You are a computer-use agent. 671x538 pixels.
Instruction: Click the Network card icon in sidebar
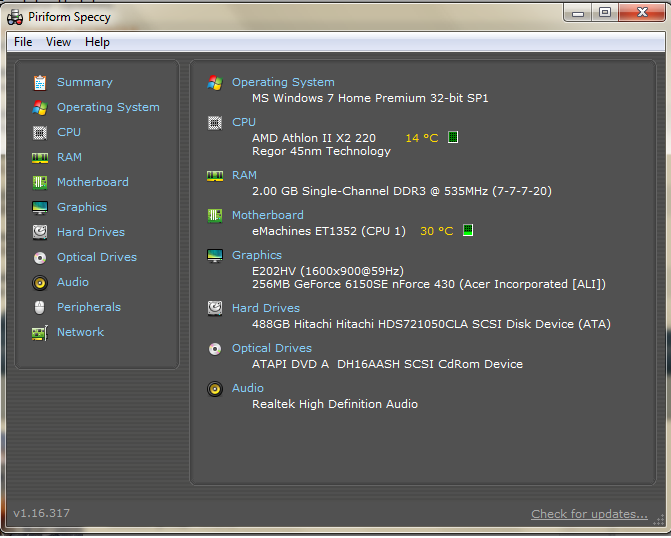click(40, 333)
